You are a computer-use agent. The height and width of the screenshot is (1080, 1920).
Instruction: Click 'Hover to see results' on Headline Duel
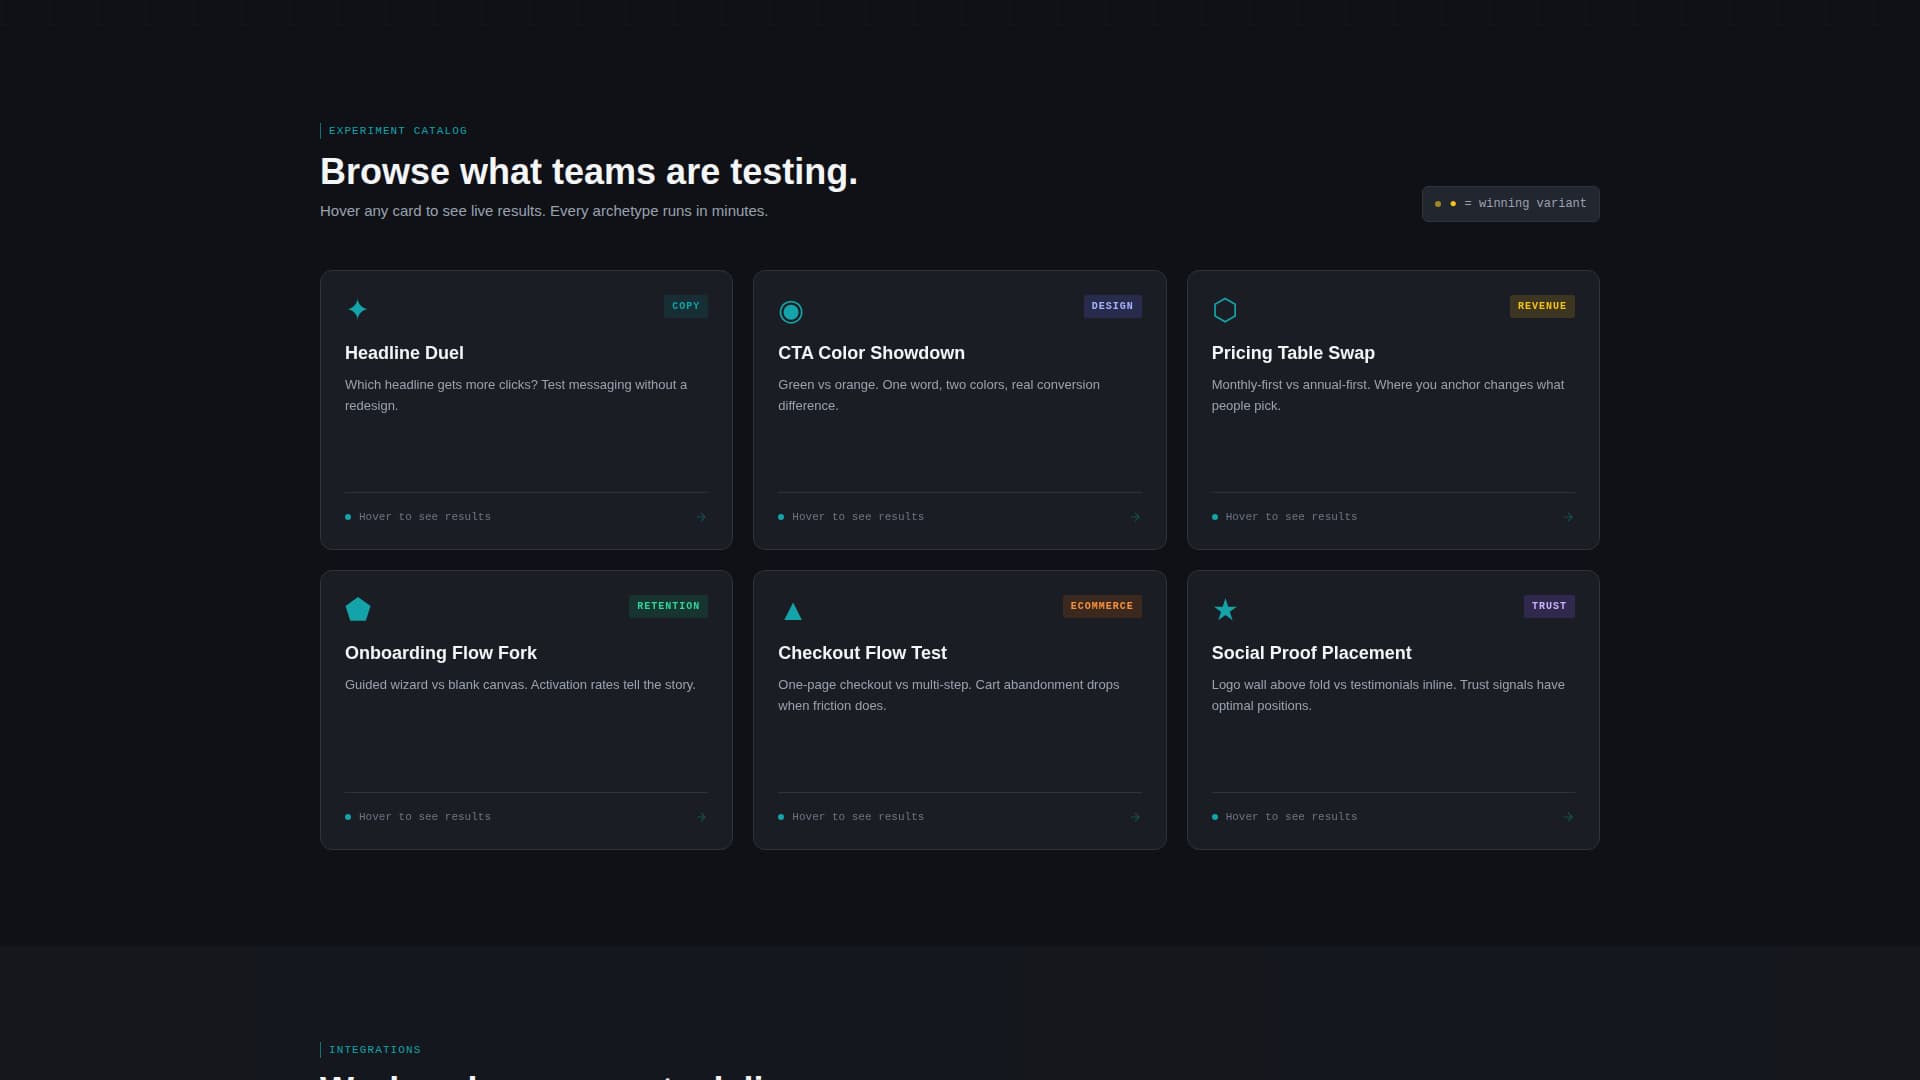click(x=425, y=517)
